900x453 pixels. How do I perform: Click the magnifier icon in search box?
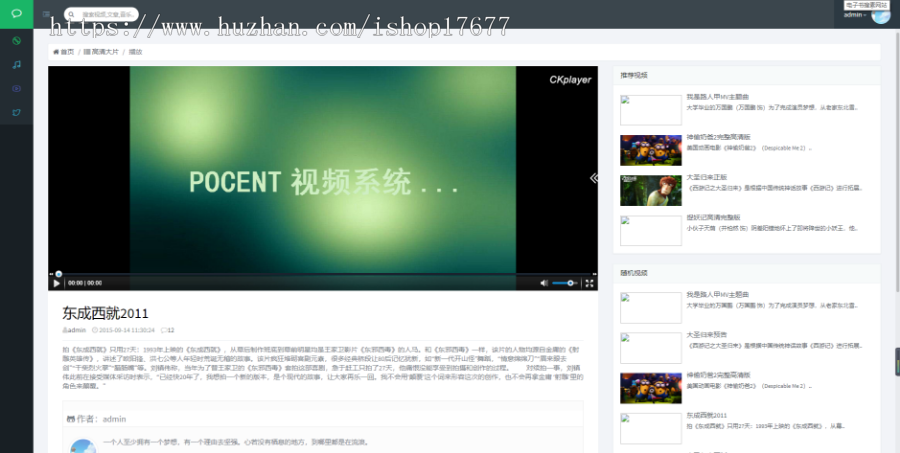[71, 14]
